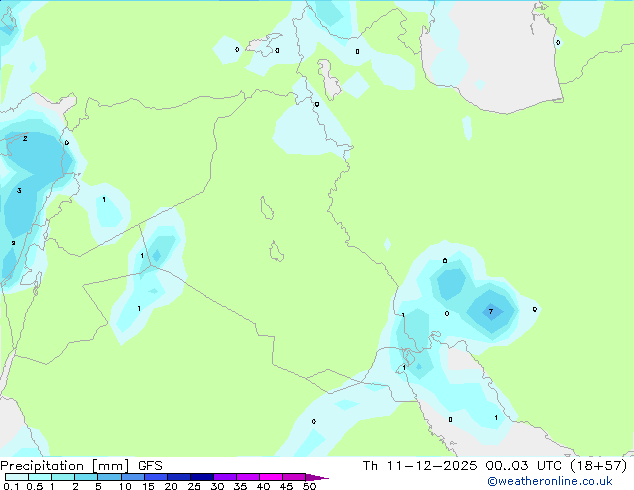
Task: Click the legend label 0.1
Action: tap(11, 486)
